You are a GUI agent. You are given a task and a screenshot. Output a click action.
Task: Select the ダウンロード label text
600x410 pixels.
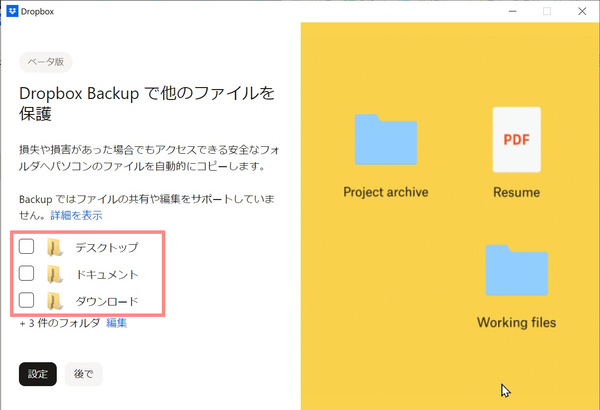(x=107, y=301)
